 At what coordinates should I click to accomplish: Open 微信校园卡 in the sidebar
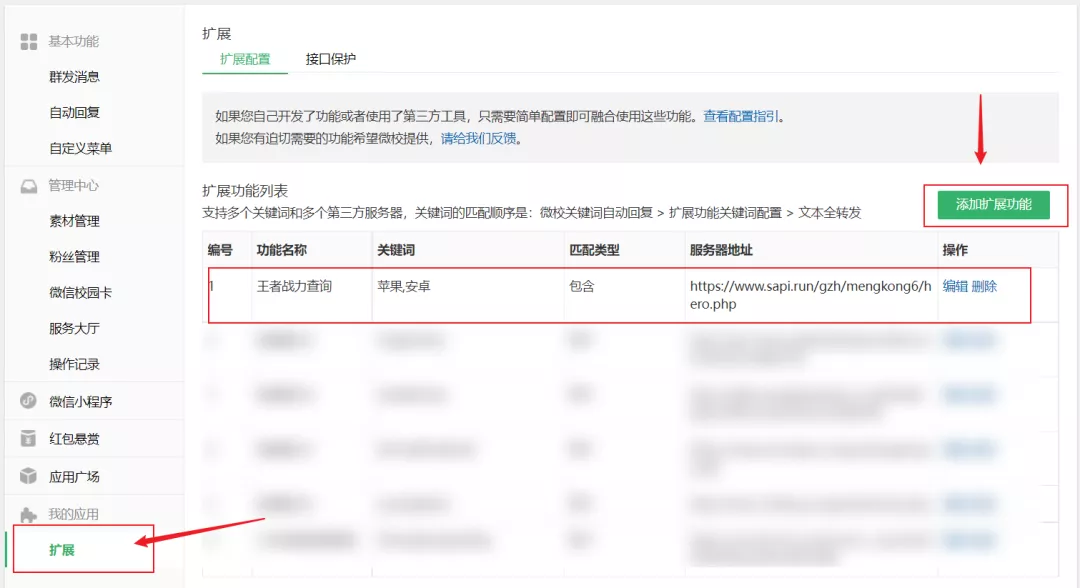click(x=81, y=293)
